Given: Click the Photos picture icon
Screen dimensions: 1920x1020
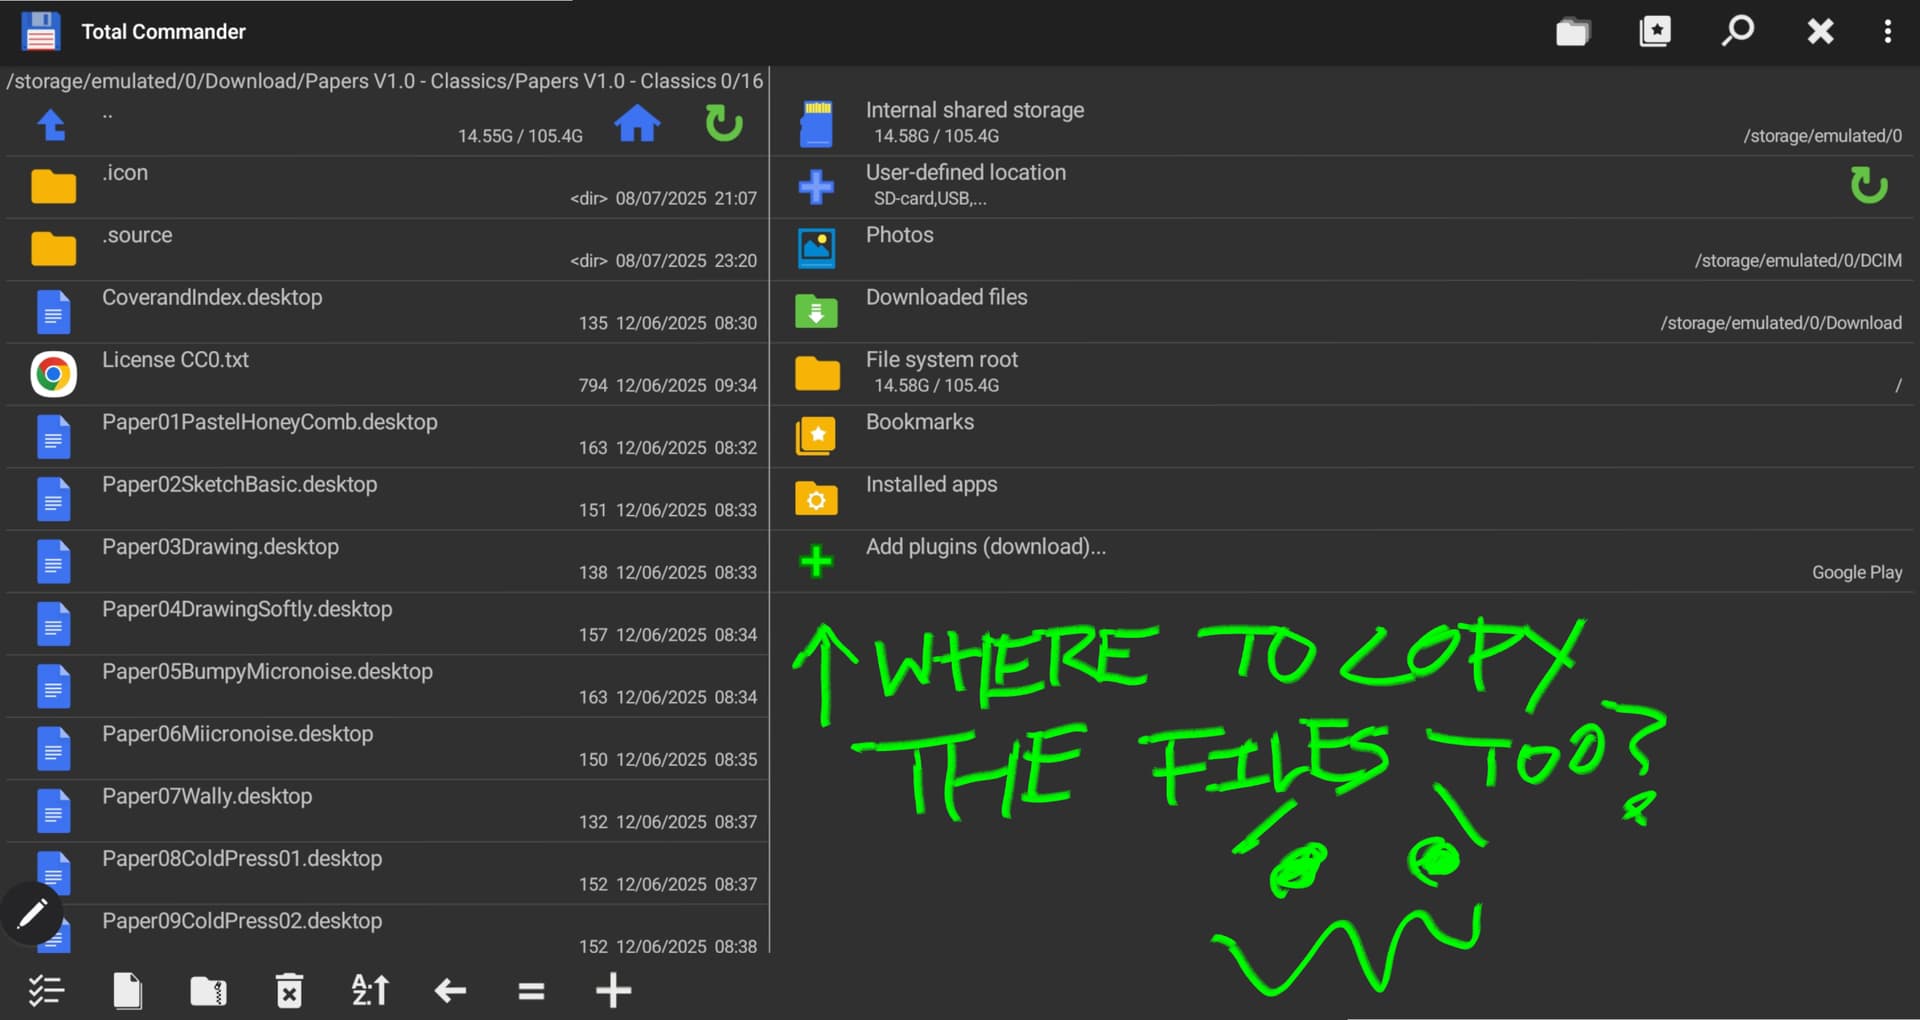Looking at the screenshot, I should point(816,248).
